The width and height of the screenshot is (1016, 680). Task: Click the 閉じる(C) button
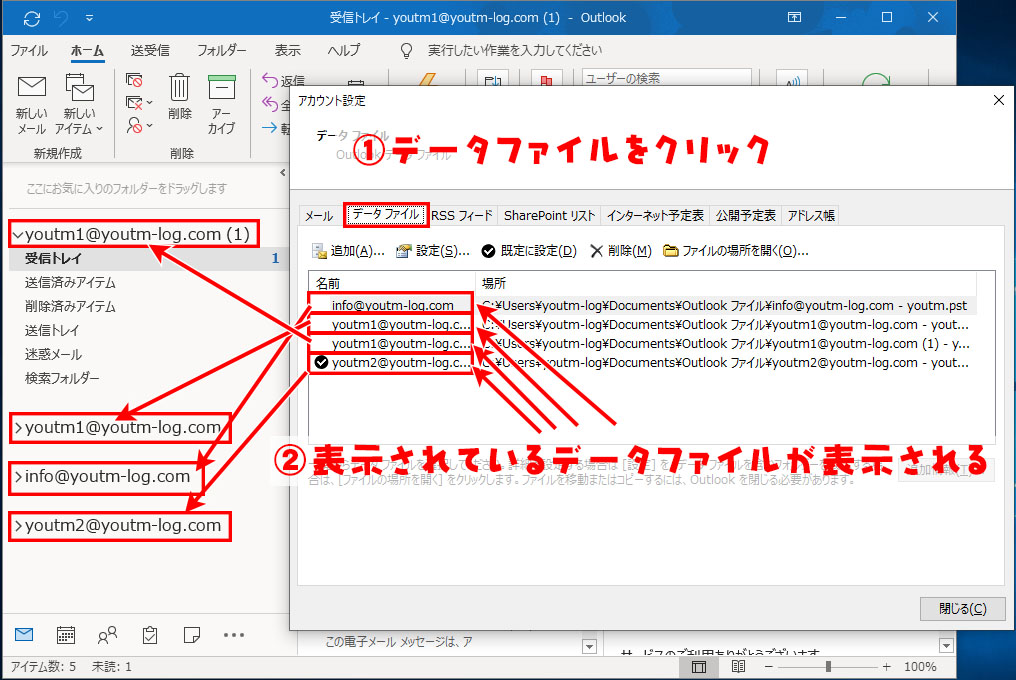pyautogui.click(x=962, y=609)
